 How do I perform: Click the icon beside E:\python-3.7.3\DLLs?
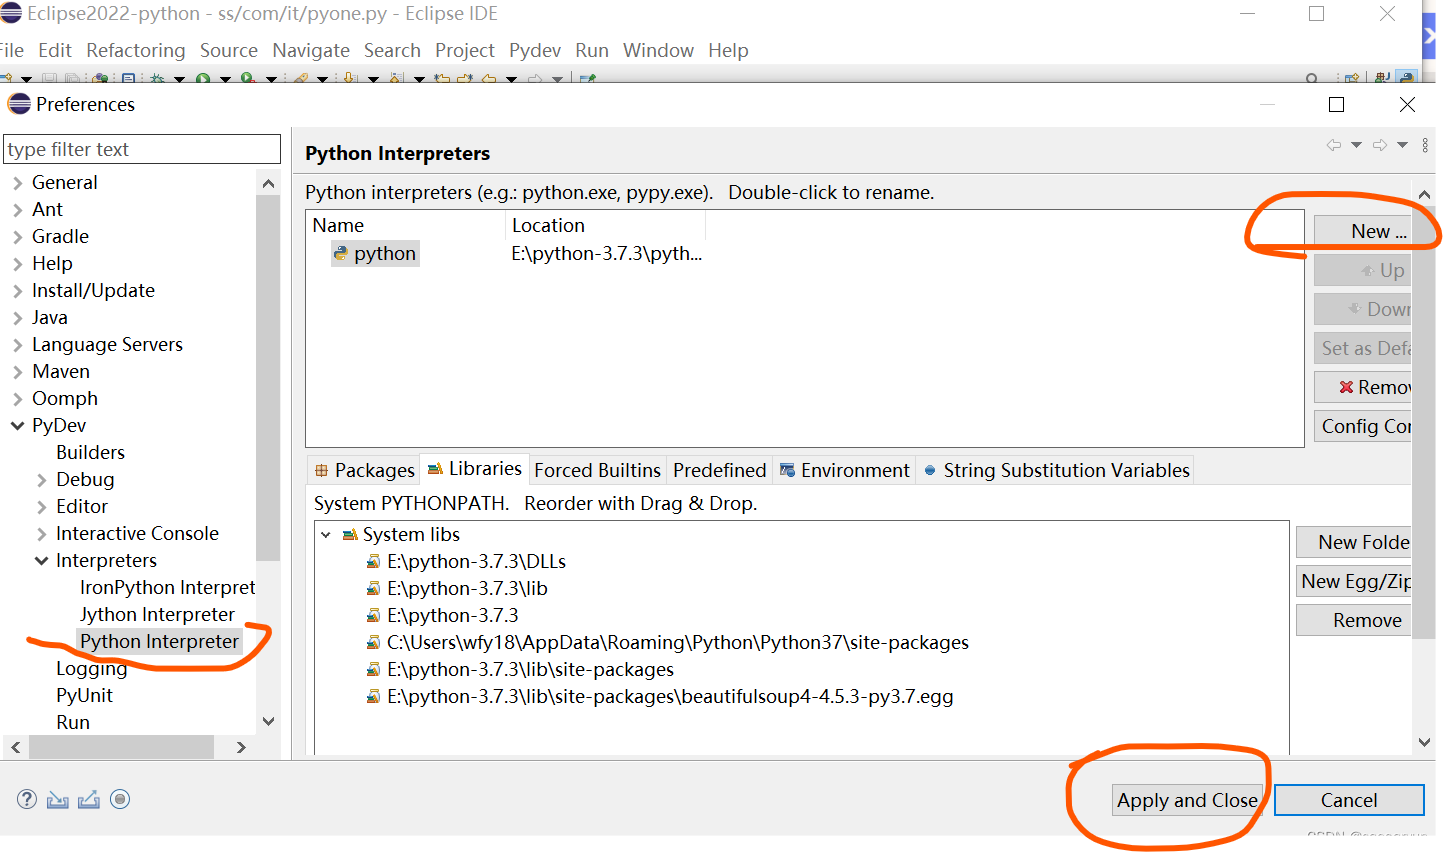point(373,562)
